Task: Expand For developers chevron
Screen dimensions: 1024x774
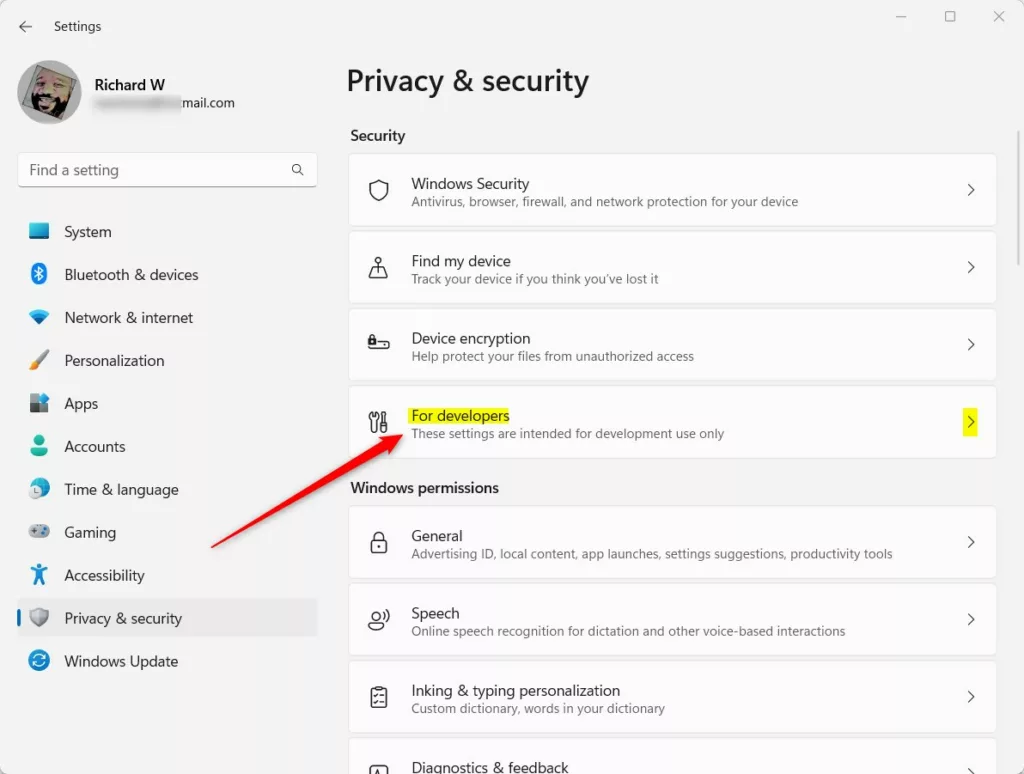Action: (971, 422)
